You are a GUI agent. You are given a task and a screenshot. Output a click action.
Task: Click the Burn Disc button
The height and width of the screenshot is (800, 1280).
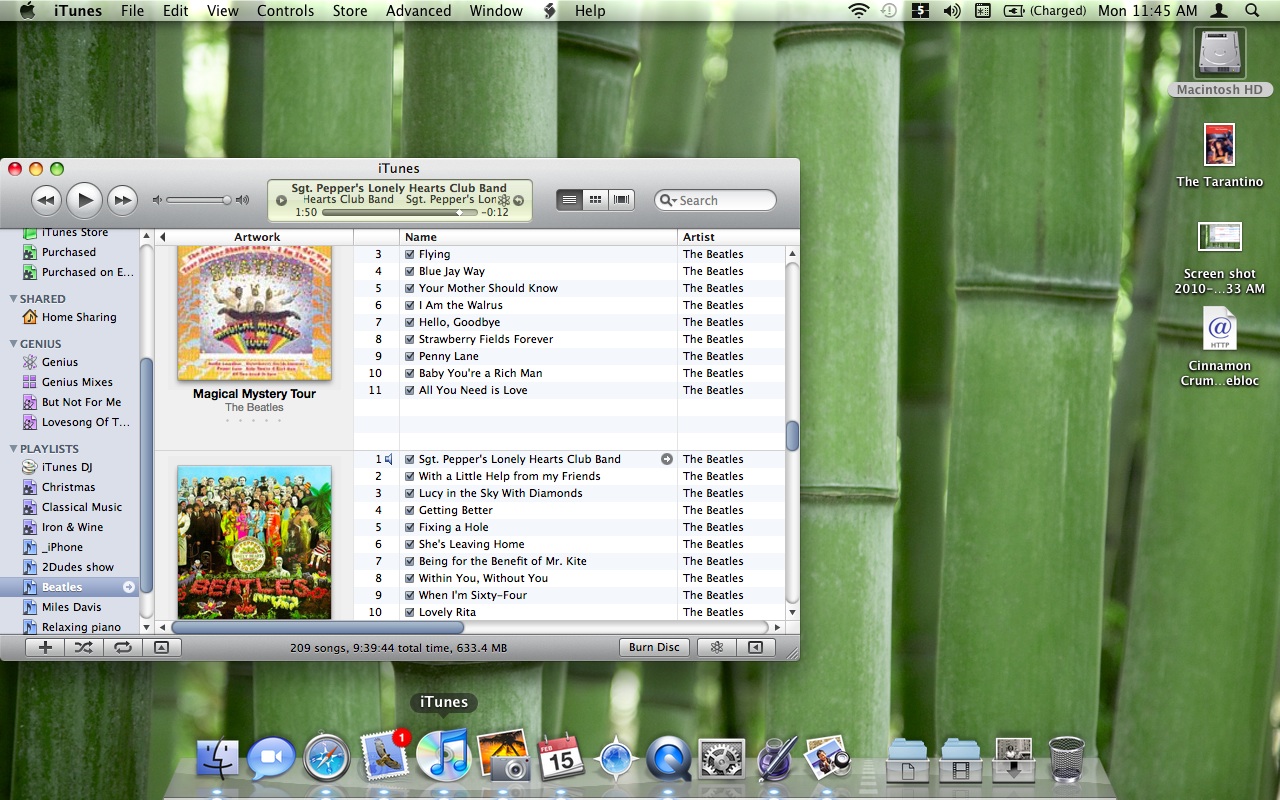(654, 647)
